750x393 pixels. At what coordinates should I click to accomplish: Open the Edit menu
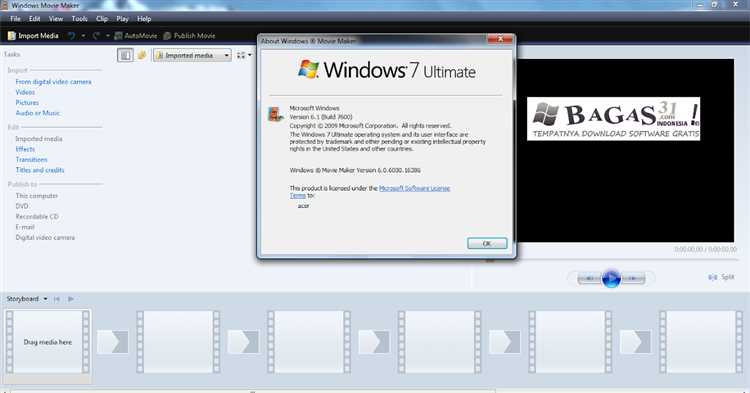pyautogui.click(x=34, y=19)
